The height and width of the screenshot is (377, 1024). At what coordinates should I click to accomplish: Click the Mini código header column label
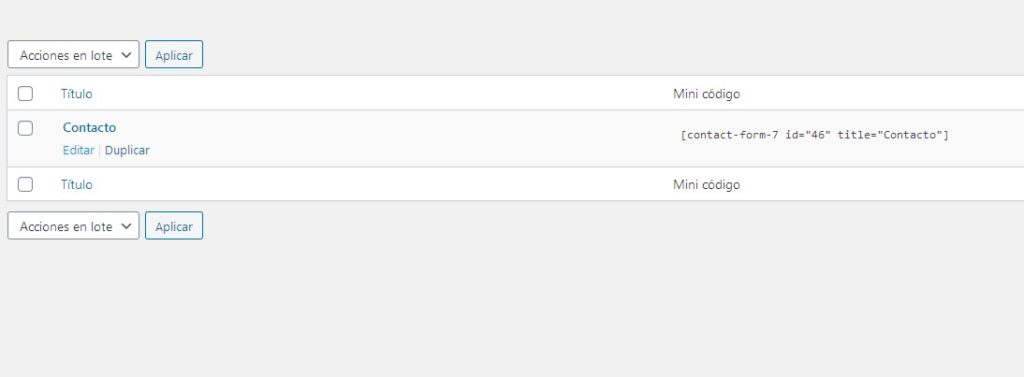pyautogui.click(x=706, y=94)
